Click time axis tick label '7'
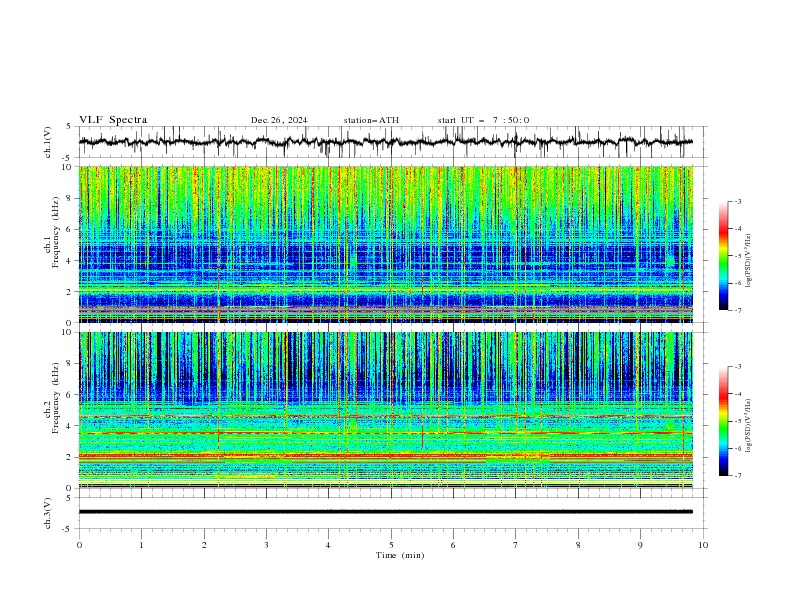The image size is (792, 612). point(516,545)
